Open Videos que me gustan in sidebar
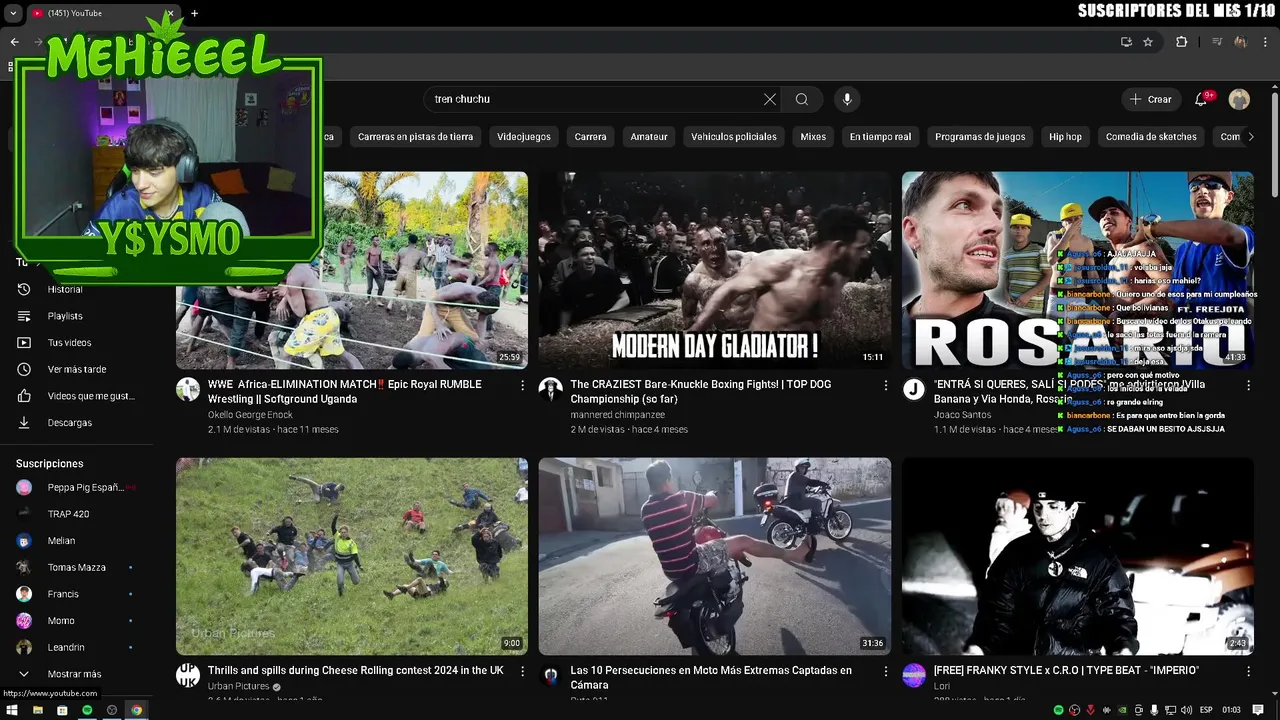 77,396
